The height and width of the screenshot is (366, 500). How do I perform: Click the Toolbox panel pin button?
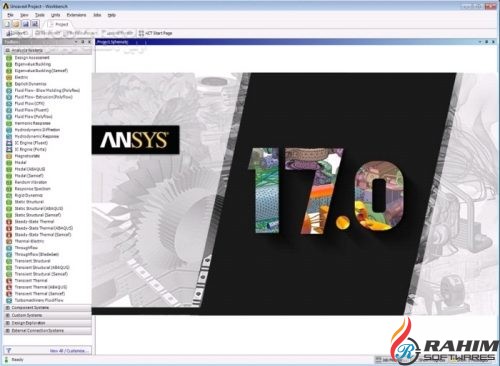(x=83, y=42)
